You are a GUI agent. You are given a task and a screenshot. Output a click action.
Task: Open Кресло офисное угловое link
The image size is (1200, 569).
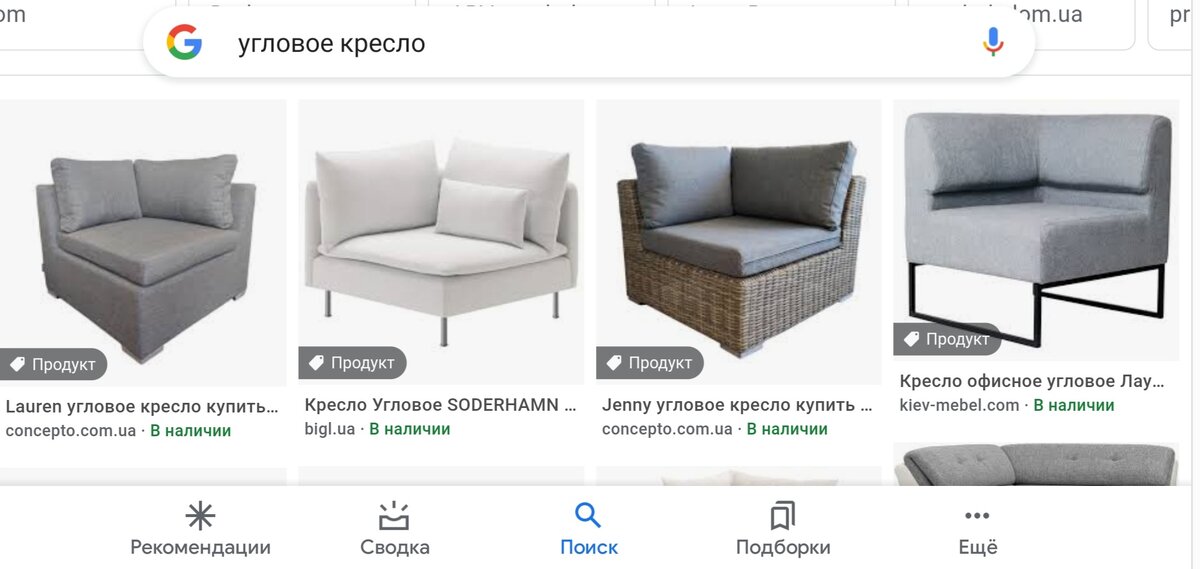click(1032, 381)
